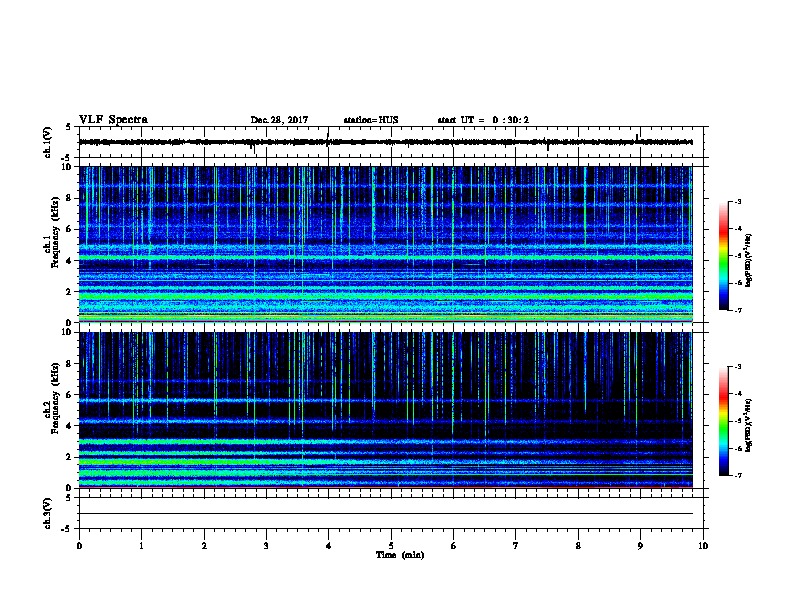This screenshot has height=612, width=792.
Task: Click the "ch.3(V)" axis label
Action: point(47,513)
